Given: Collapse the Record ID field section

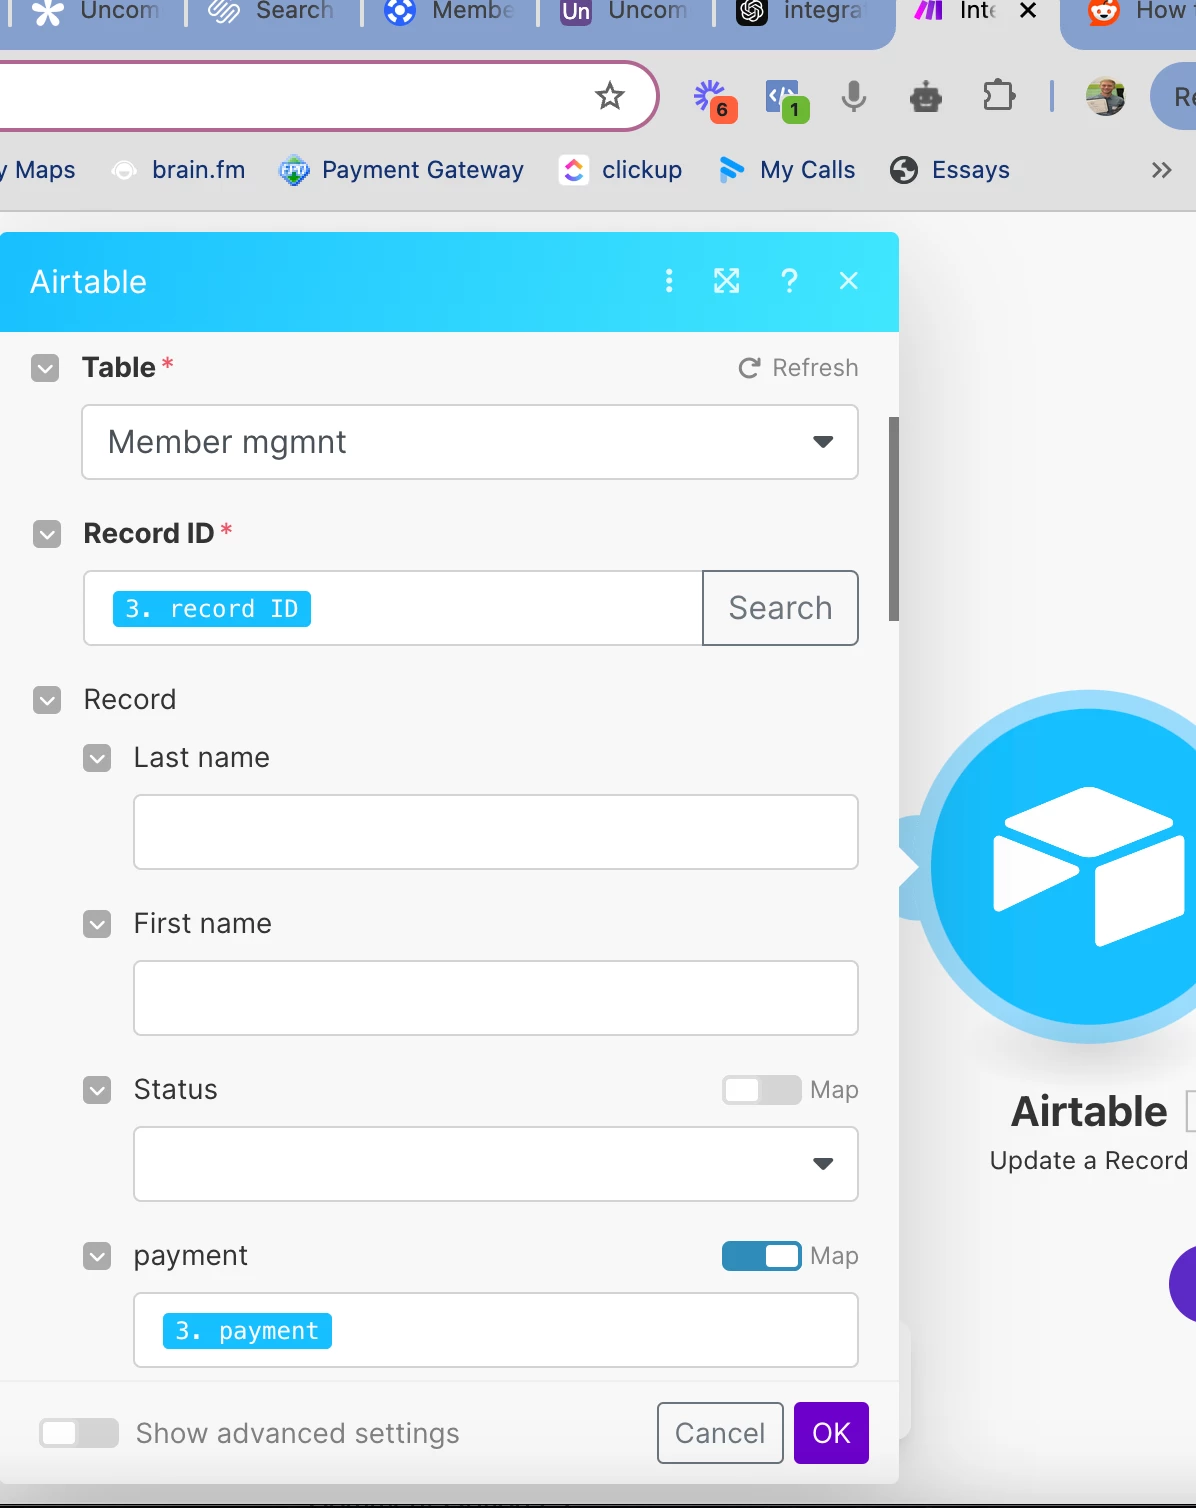Looking at the screenshot, I should point(47,534).
